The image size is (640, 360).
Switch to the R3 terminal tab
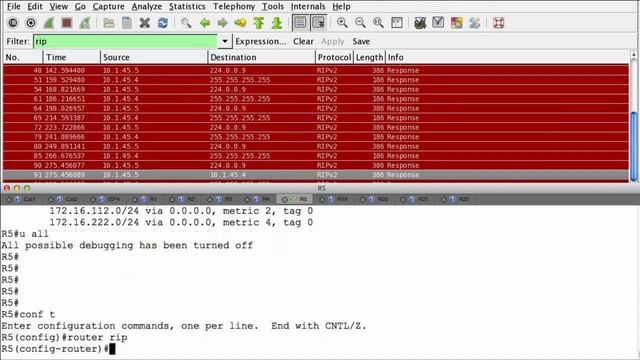click(221, 199)
